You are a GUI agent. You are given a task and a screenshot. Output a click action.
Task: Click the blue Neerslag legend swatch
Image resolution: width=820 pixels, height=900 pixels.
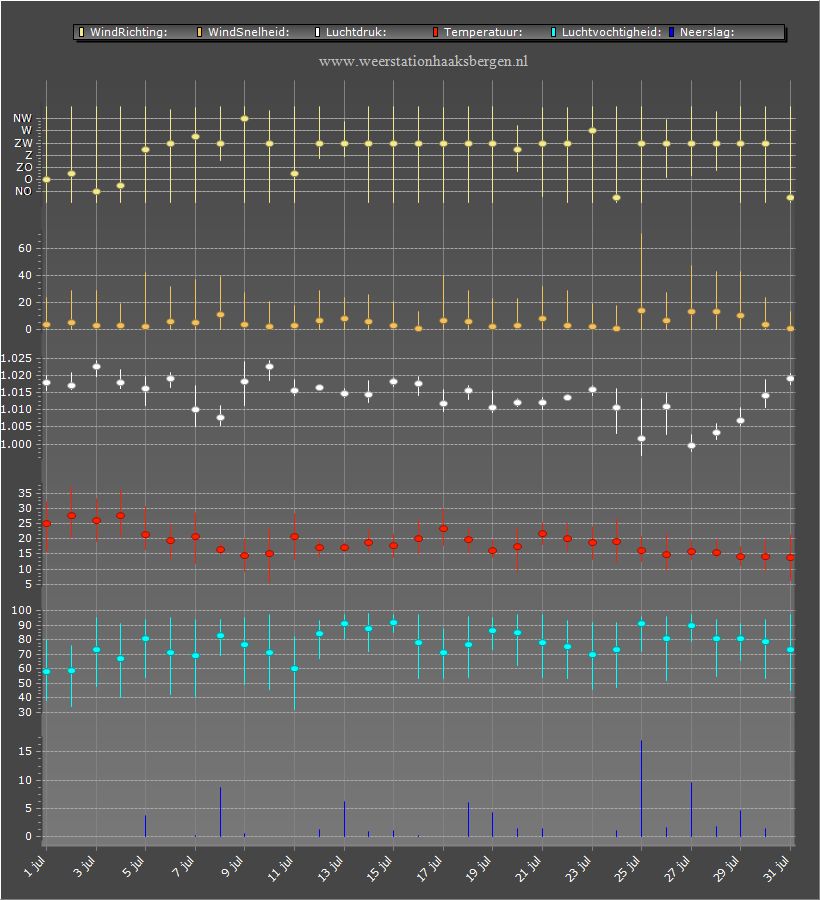click(x=671, y=32)
